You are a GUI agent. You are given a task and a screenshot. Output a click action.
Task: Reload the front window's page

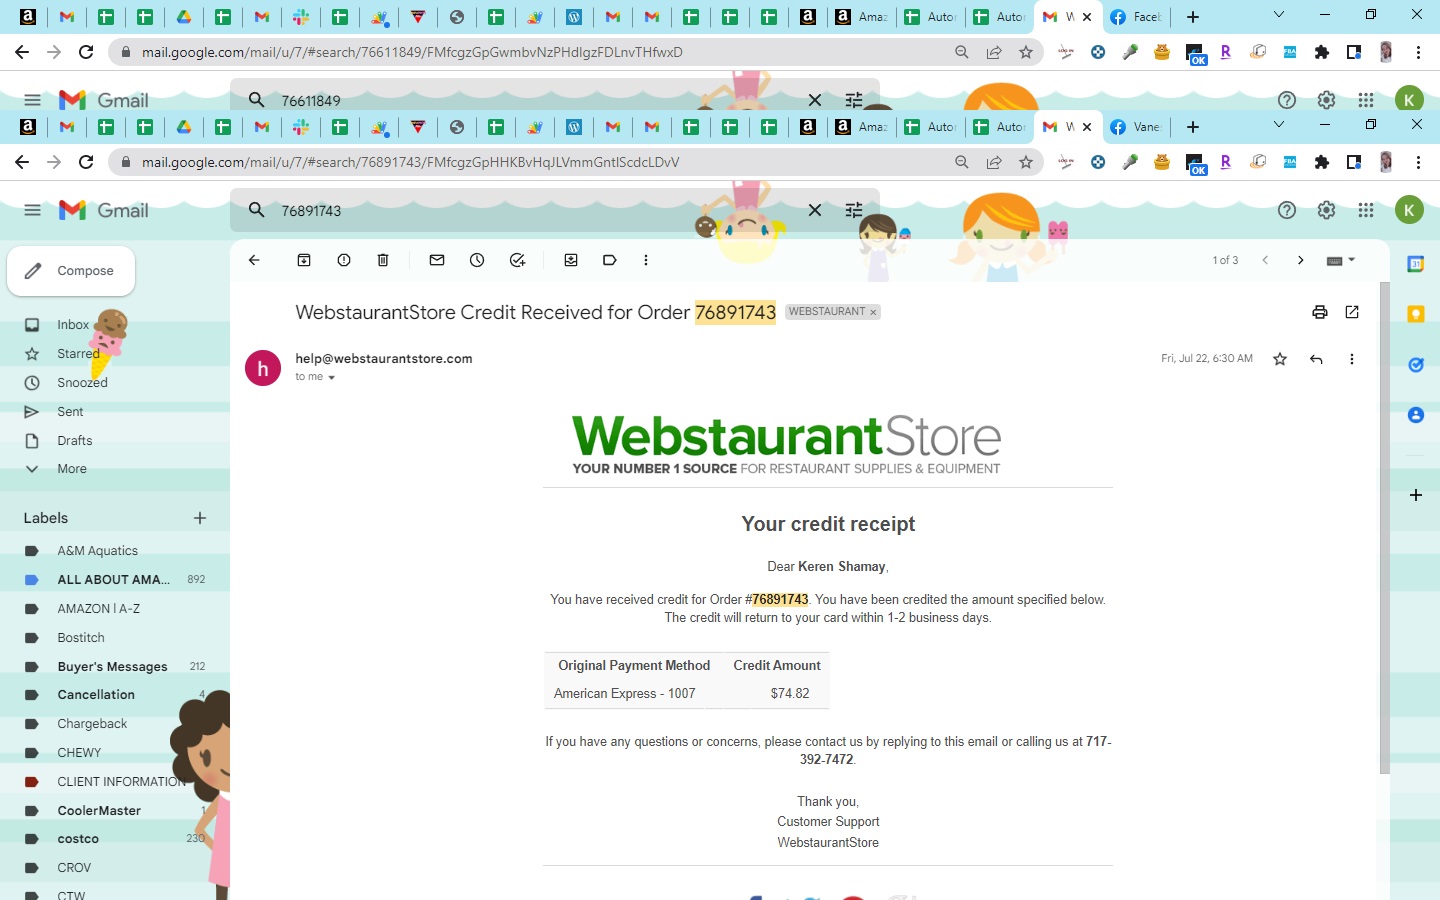(x=86, y=162)
